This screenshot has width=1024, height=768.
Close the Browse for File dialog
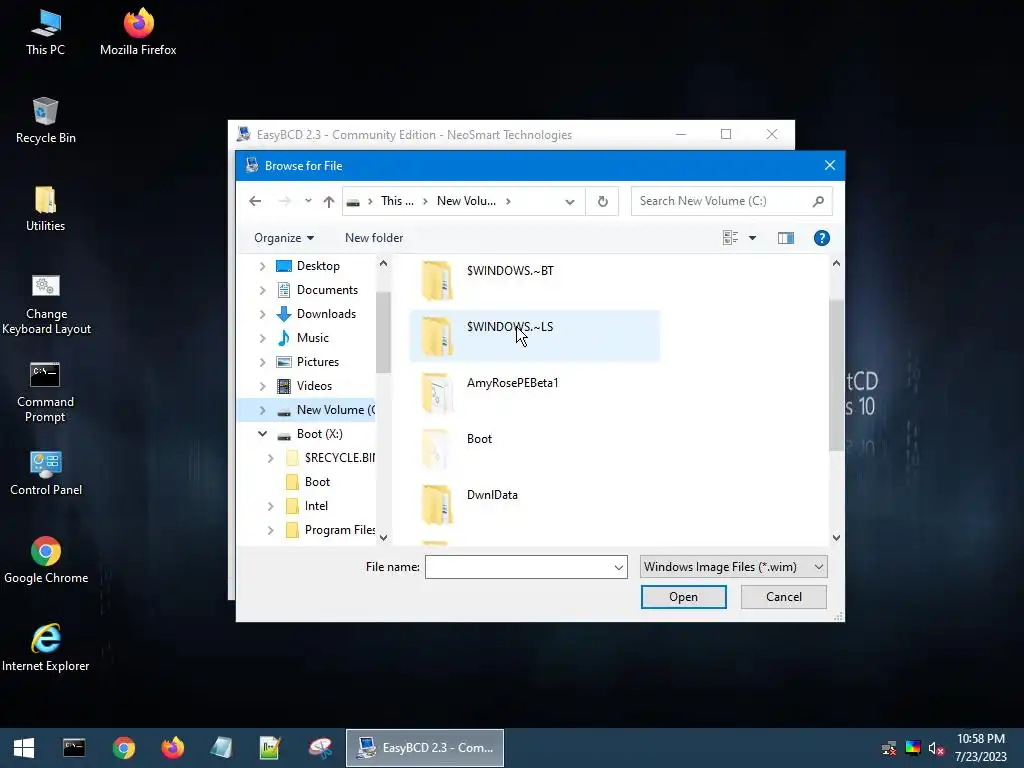(x=829, y=165)
